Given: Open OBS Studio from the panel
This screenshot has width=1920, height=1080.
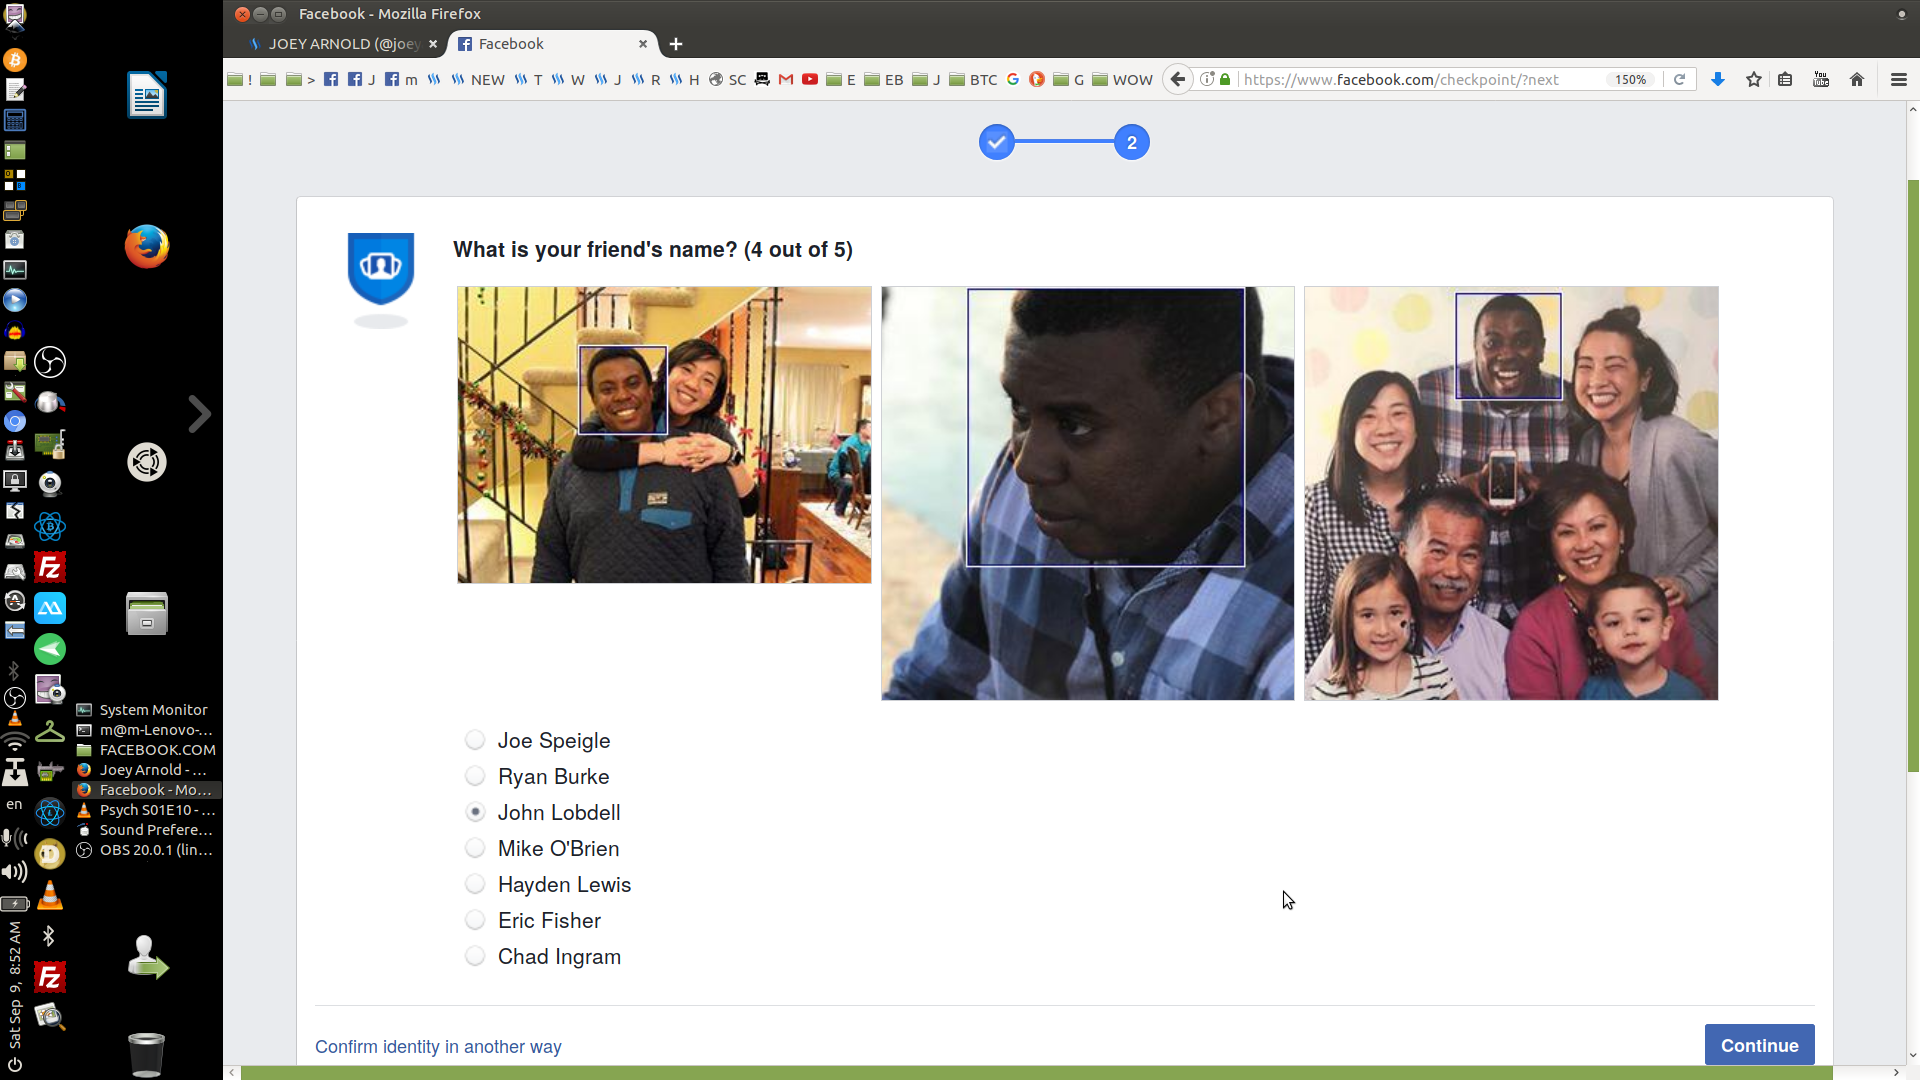Looking at the screenshot, I should click(50, 362).
